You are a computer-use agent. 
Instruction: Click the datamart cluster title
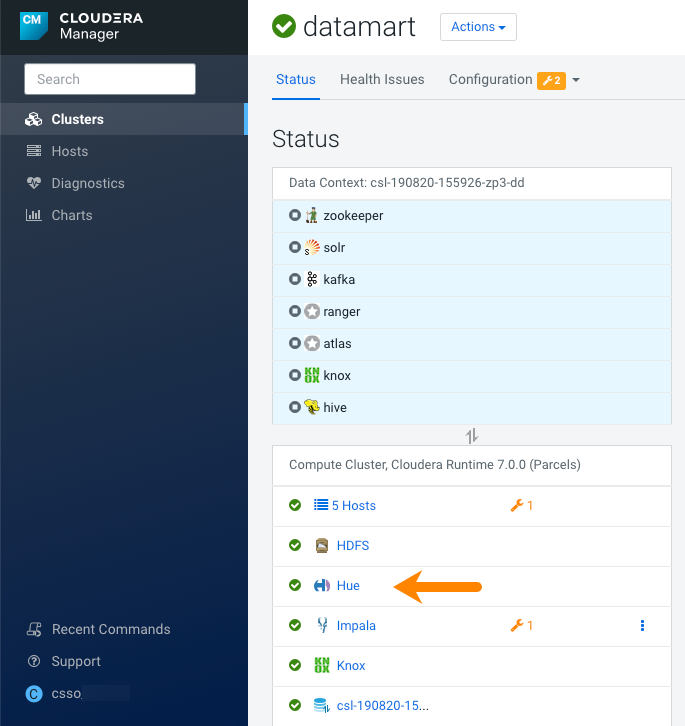(359, 26)
